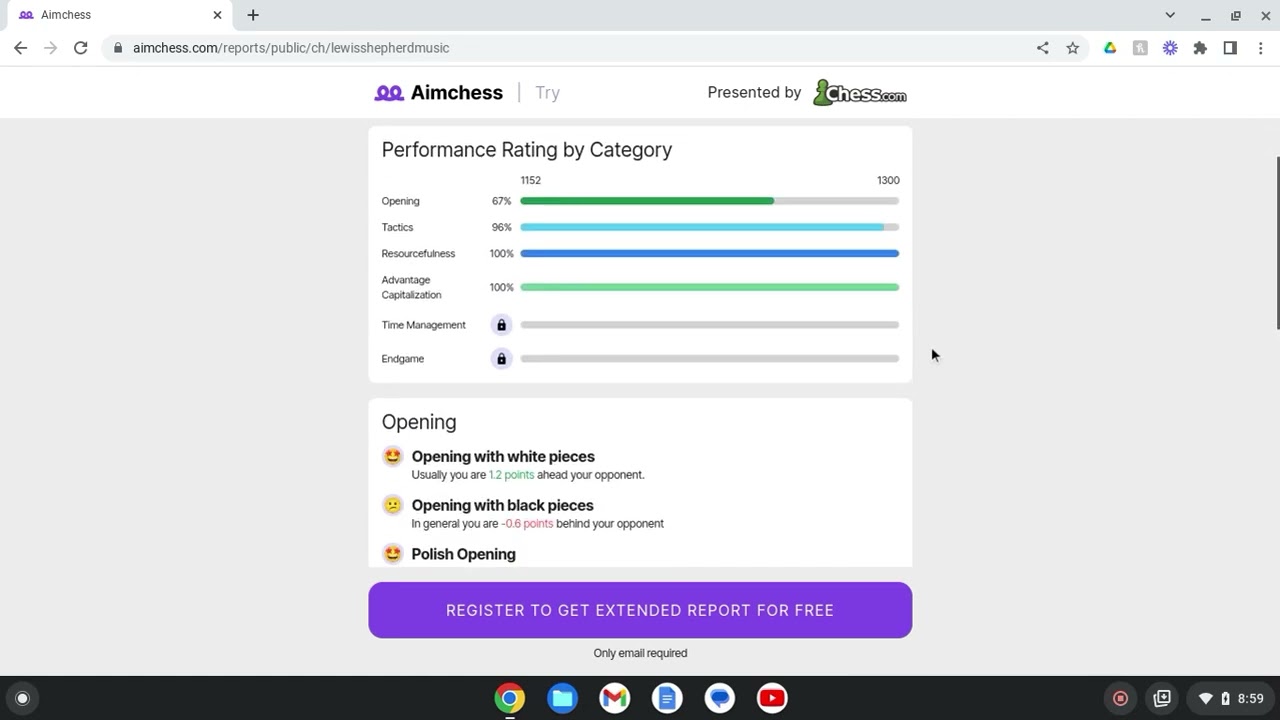This screenshot has height=720, width=1280.
Task: Open Files app from the shelf
Action: [x=562, y=698]
